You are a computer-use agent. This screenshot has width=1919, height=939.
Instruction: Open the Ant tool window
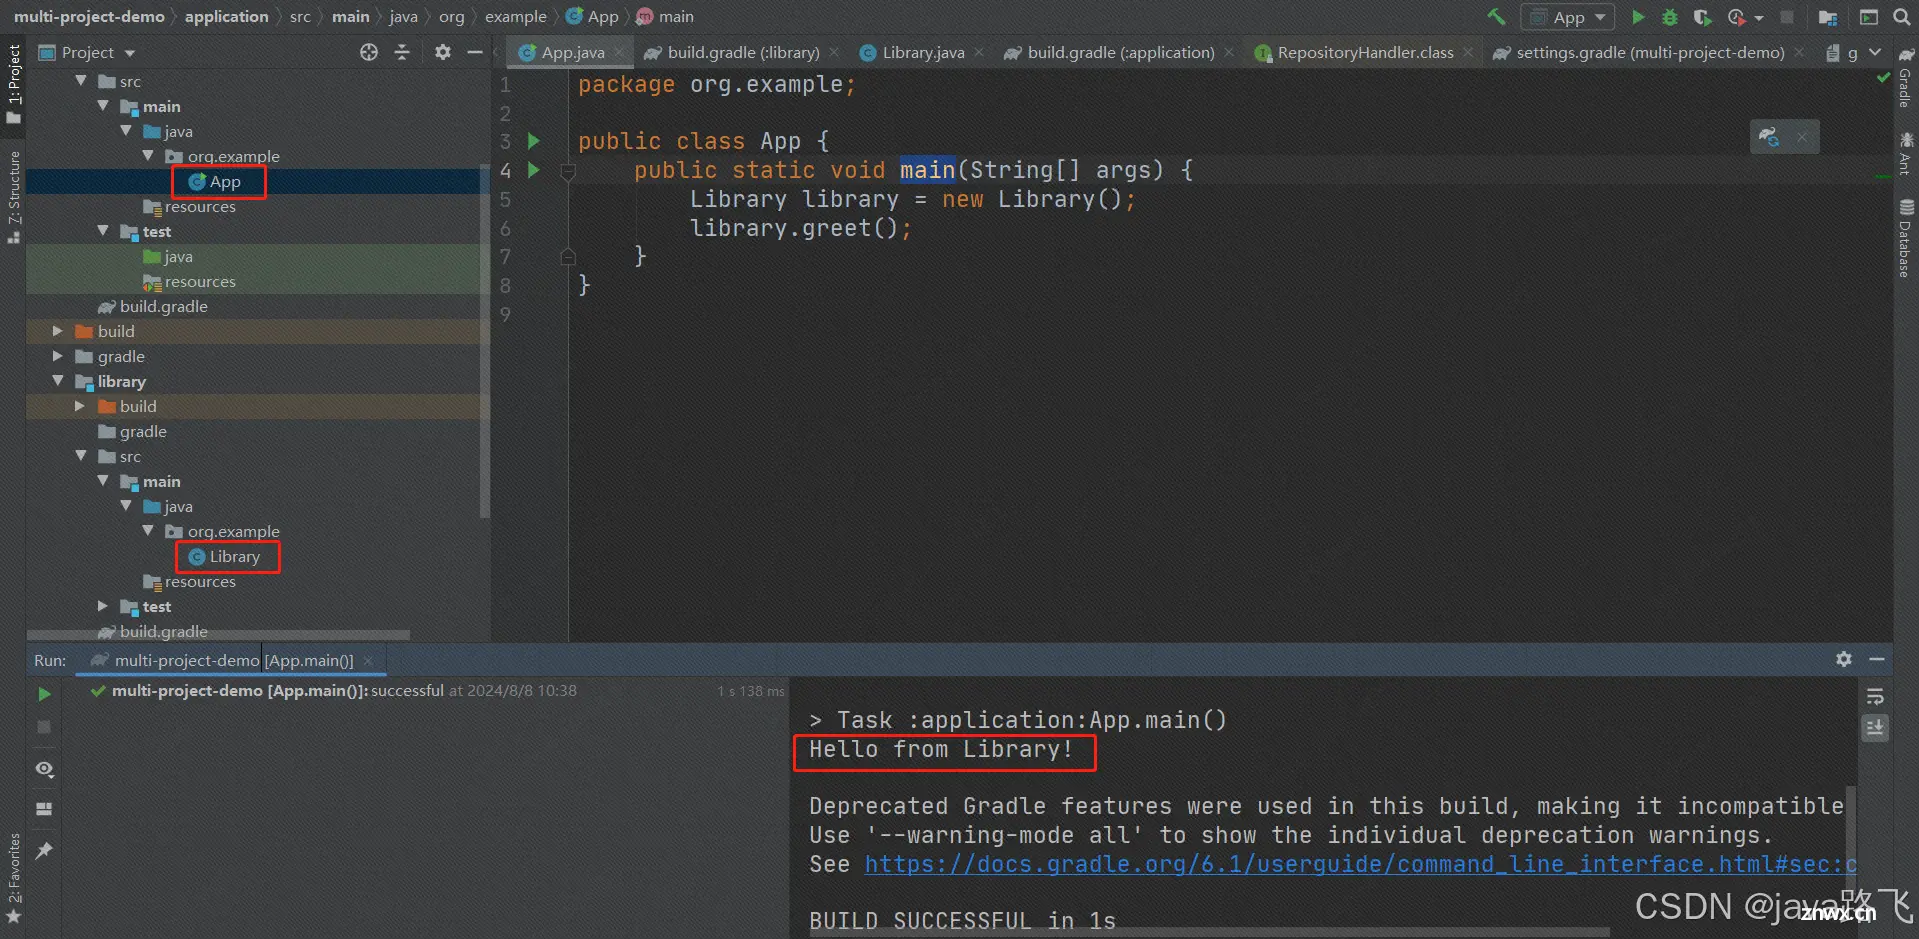coord(1906,153)
